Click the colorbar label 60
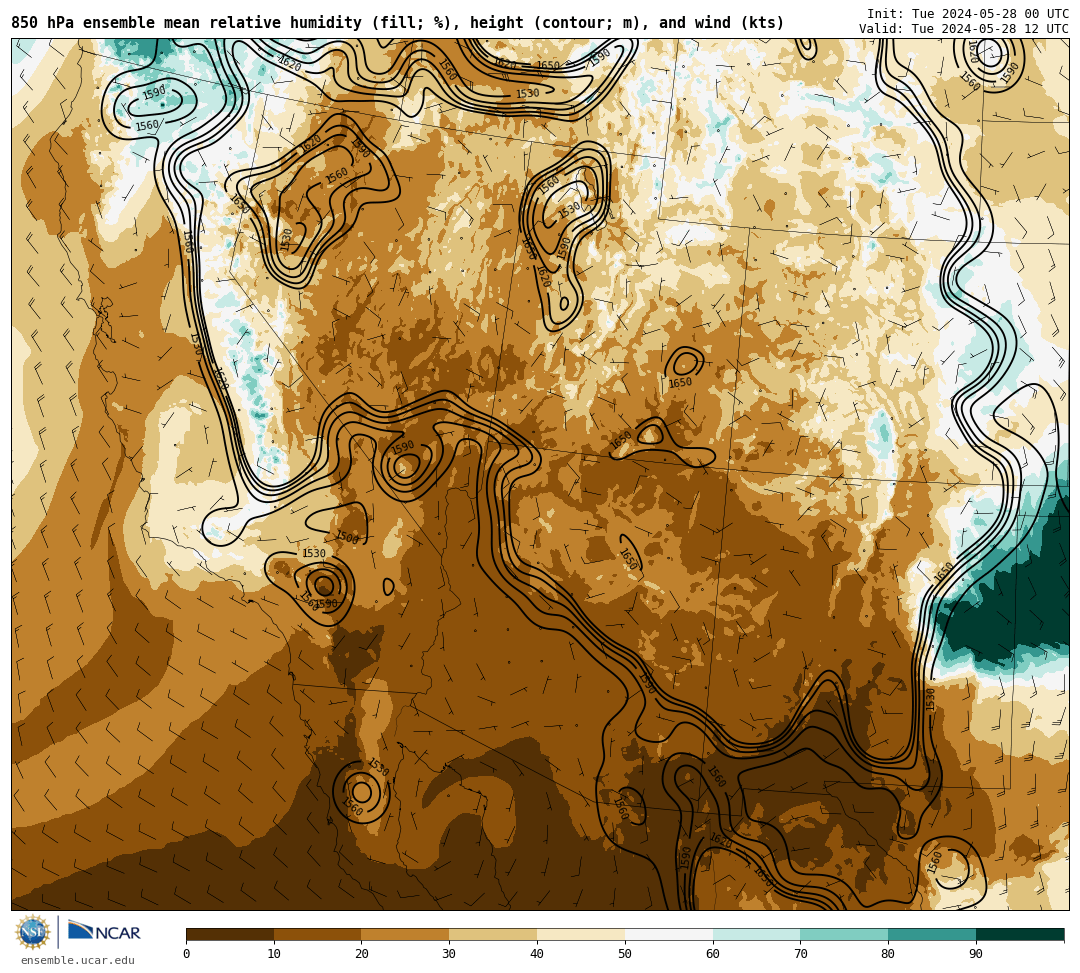Image resolution: width=1080 pixels, height=973 pixels. click(713, 954)
